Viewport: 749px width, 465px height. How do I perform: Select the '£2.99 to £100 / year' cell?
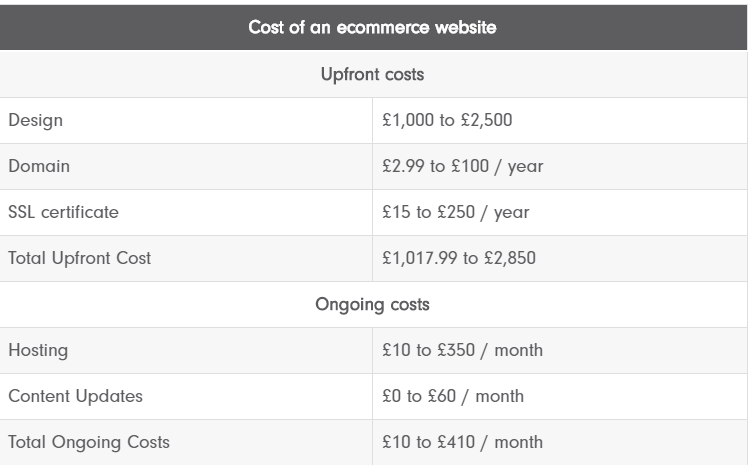(462, 166)
